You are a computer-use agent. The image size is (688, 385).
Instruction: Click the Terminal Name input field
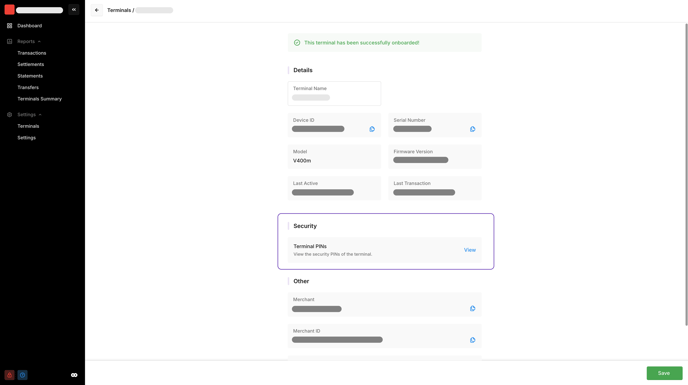(x=334, y=94)
